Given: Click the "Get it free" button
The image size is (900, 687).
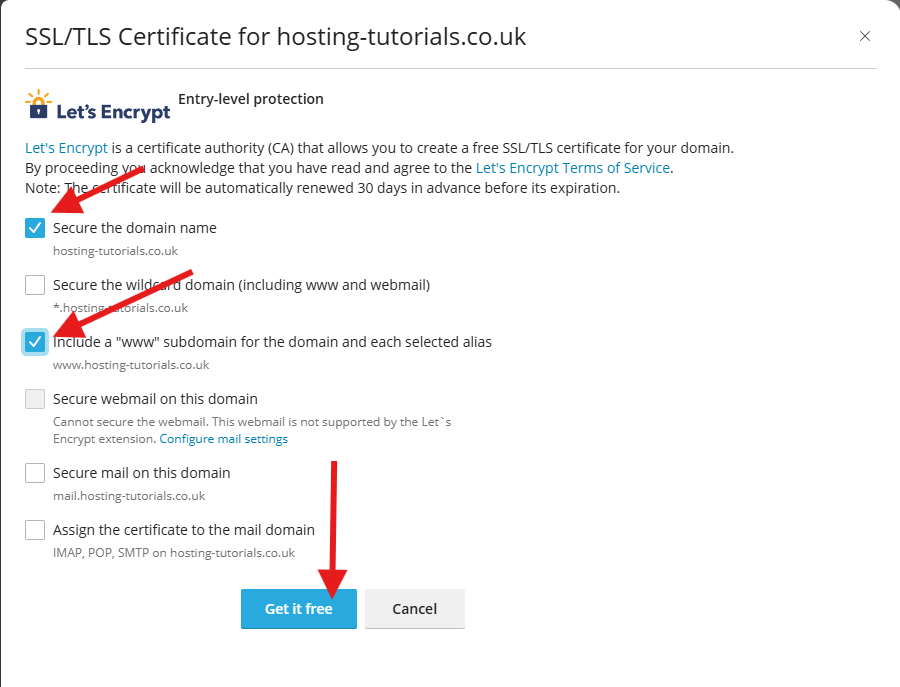Looking at the screenshot, I should click(298, 608).
